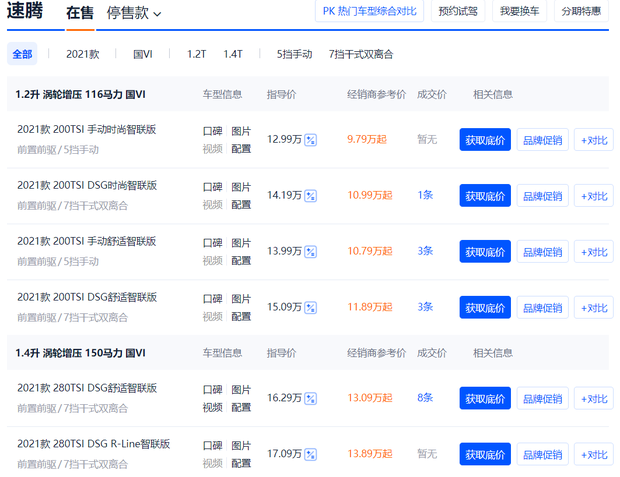The width and height of the screenshot is (620, 477).
Task: Switch to the 在售 tab
Action: [80, 13]
